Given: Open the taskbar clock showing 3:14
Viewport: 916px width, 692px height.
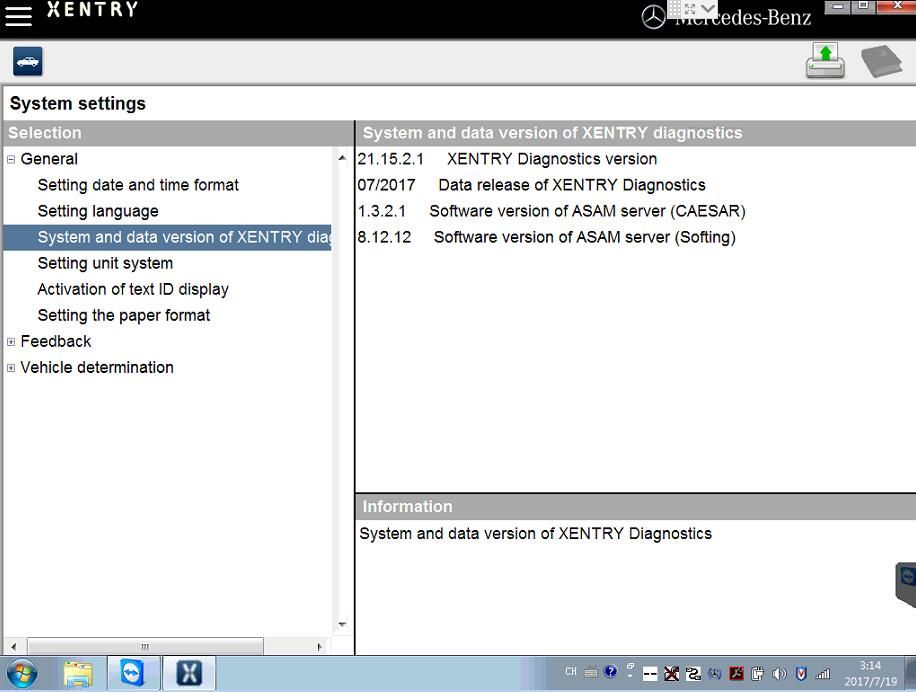Looking at the screenshot, I should pyautogui.click(x=870, y=673).
